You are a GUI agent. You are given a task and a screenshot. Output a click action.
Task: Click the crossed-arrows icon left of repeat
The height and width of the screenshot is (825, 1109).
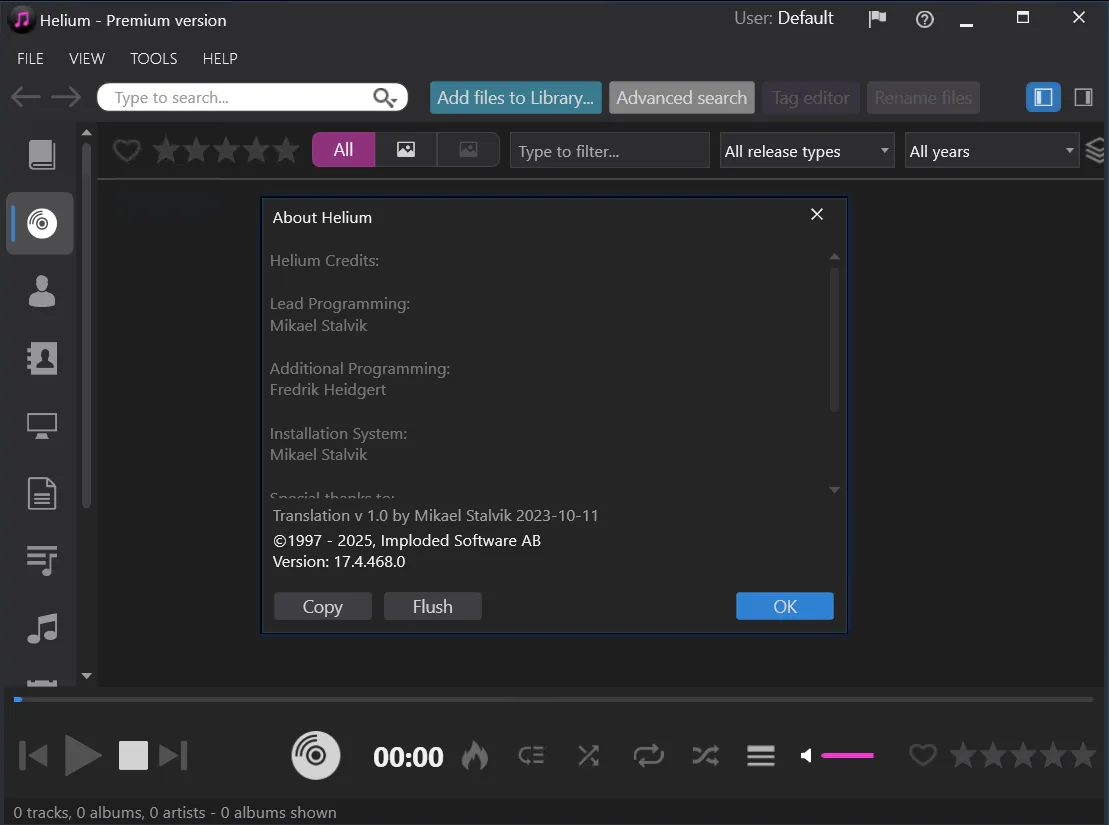point(588,756)
